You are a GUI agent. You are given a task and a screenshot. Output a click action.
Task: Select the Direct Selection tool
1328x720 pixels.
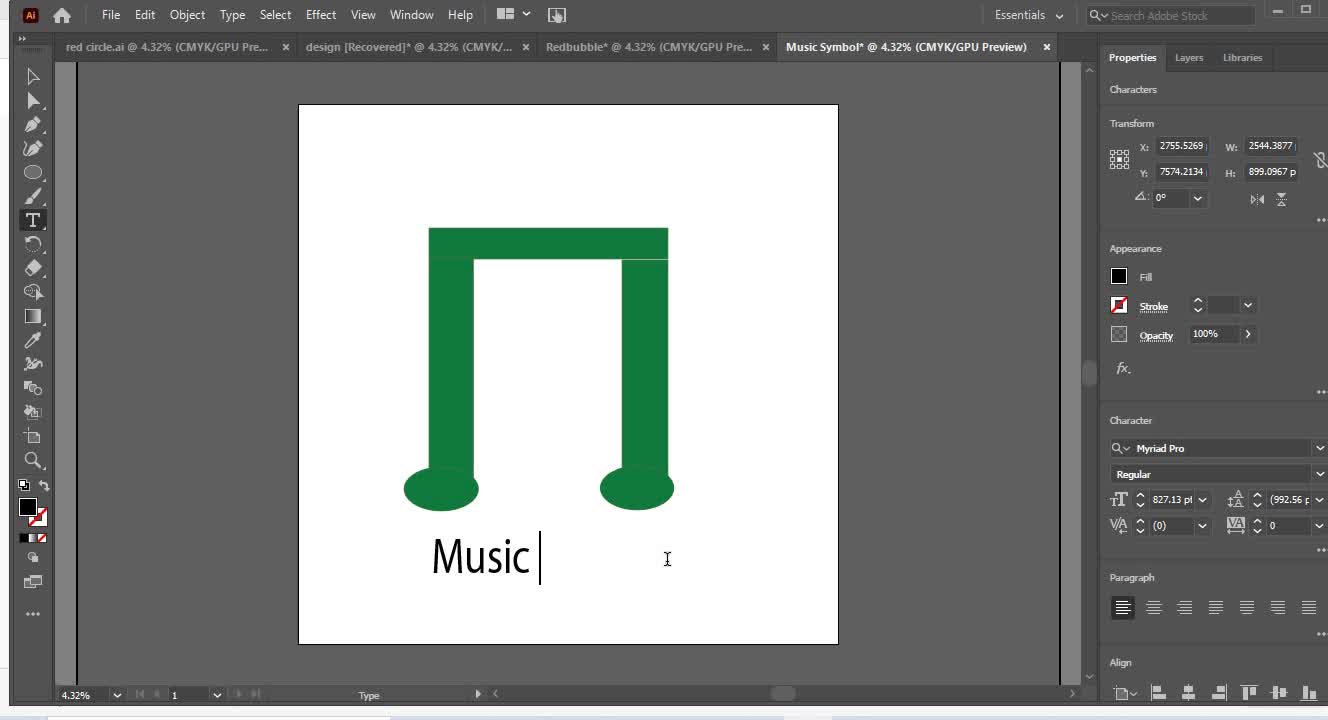coord(33,100)
